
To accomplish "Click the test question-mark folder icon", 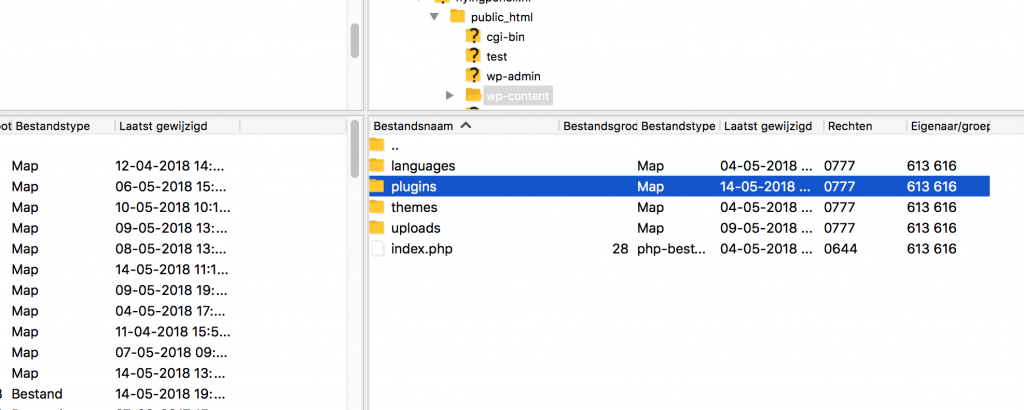I will click(x=473, y=55).
